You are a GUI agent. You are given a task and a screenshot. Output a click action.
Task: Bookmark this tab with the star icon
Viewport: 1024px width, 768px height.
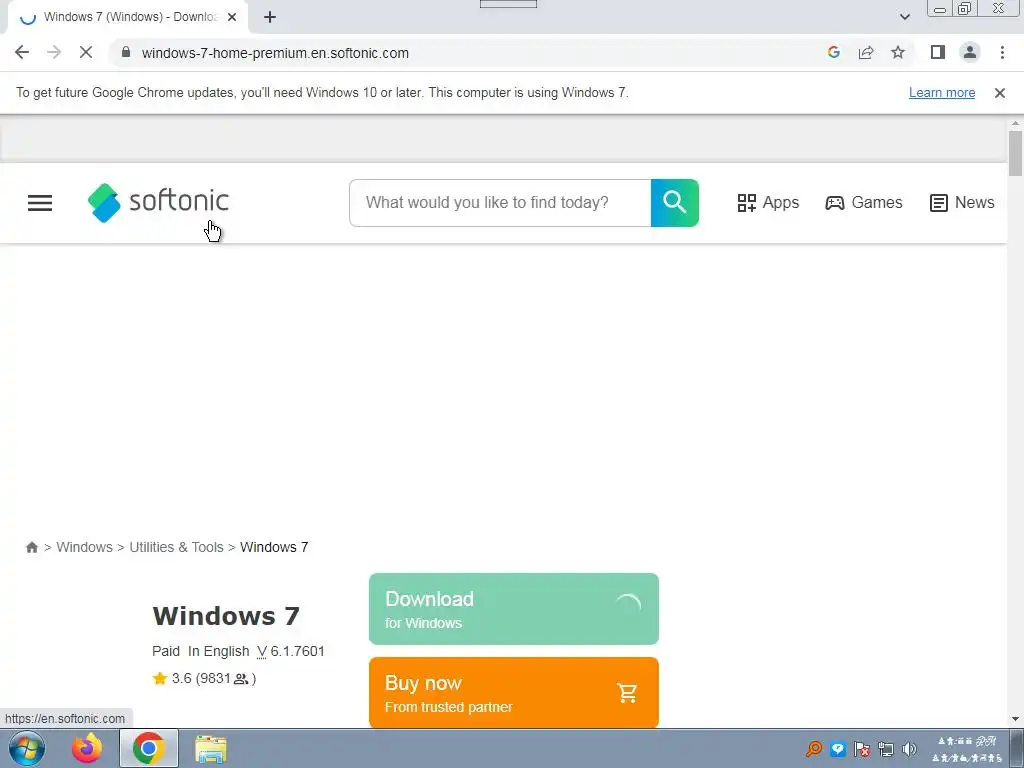point(898,53)
